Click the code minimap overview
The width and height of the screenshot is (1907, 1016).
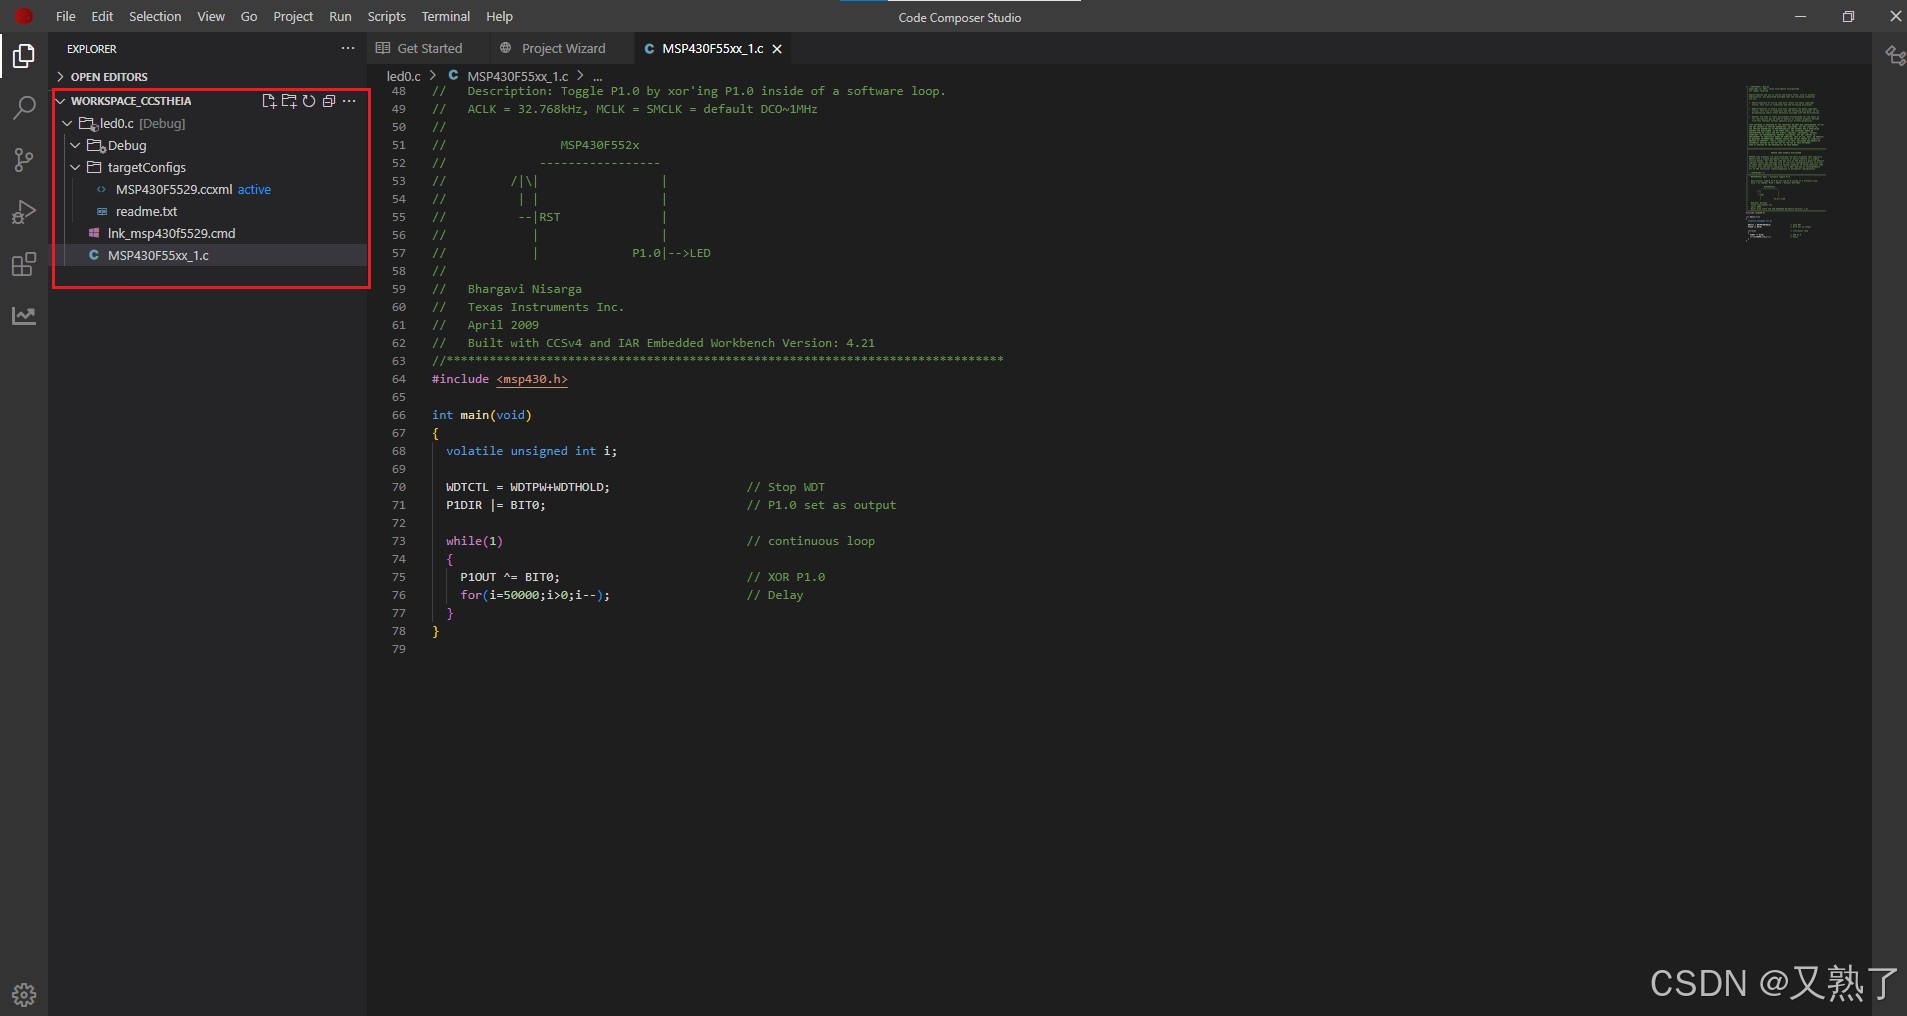click(1787, 163)
